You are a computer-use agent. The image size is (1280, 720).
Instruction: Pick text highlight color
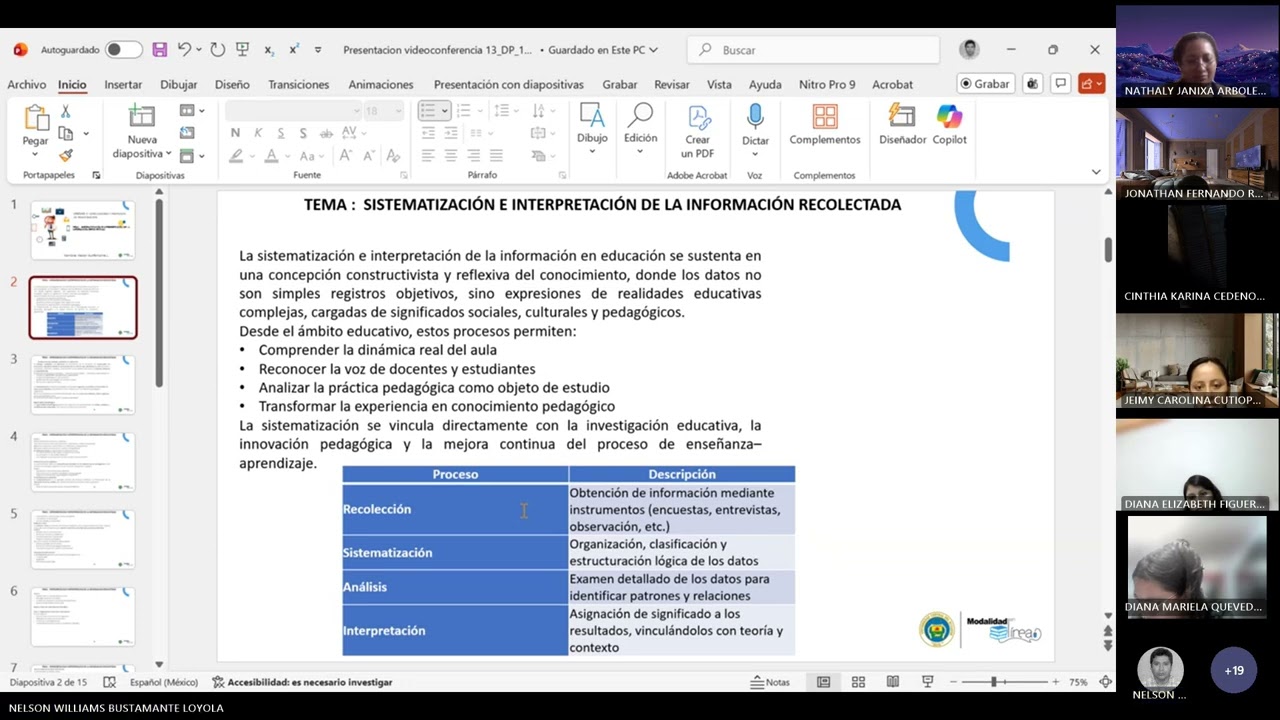click(235, 156)
